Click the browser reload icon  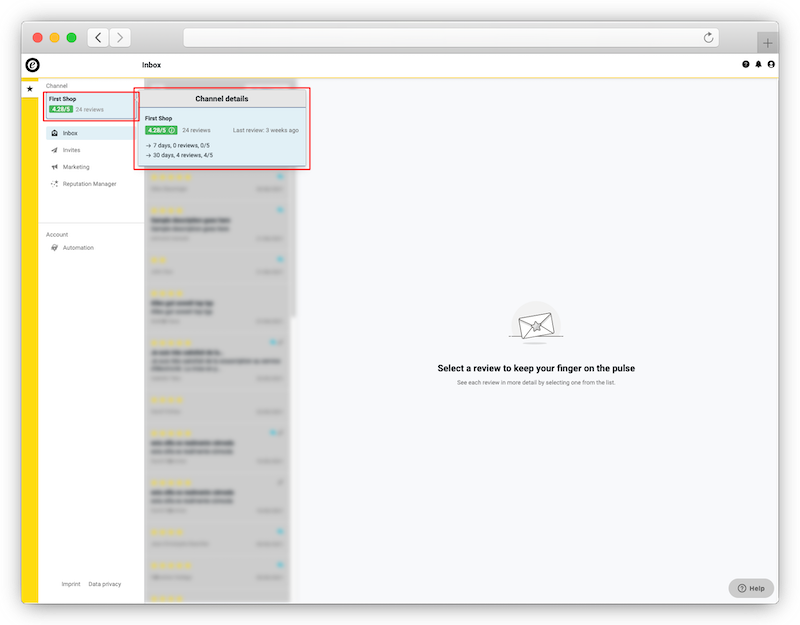coord(708,38)
